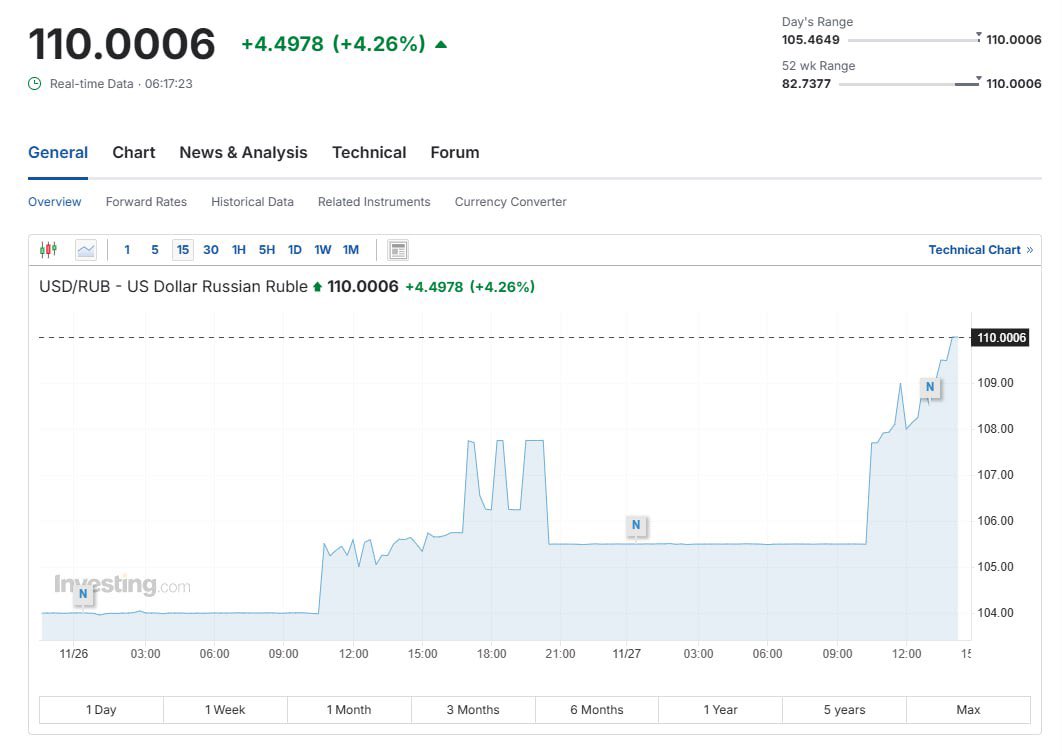
Task: Open Currency Converter sub-tab
Action: (511, 202)
